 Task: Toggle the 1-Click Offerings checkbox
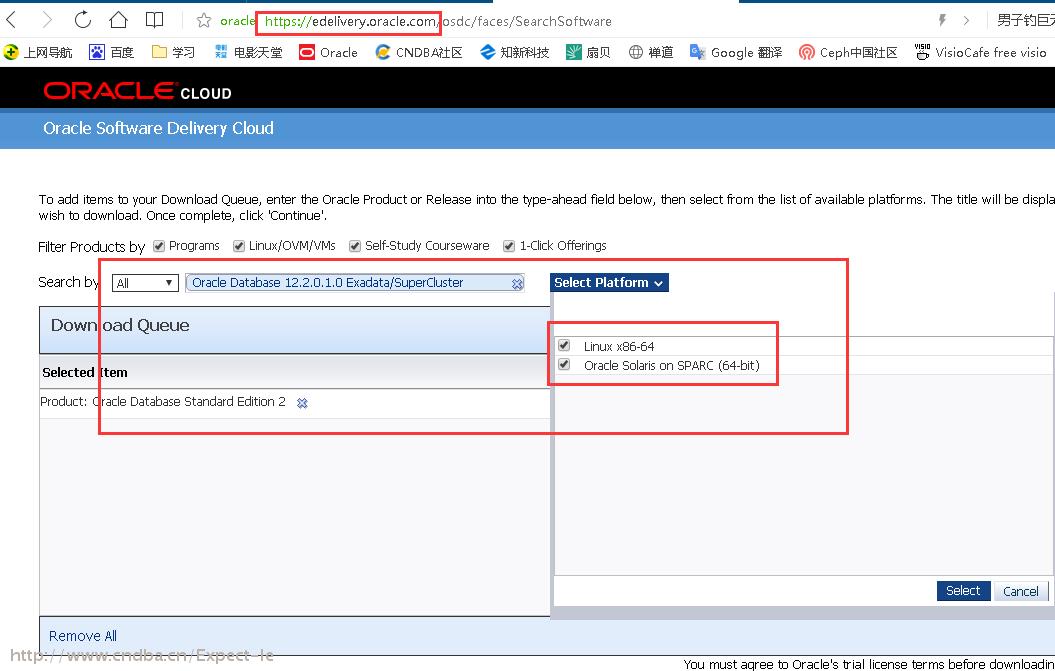pyautogui.click(x=509, y=246)
